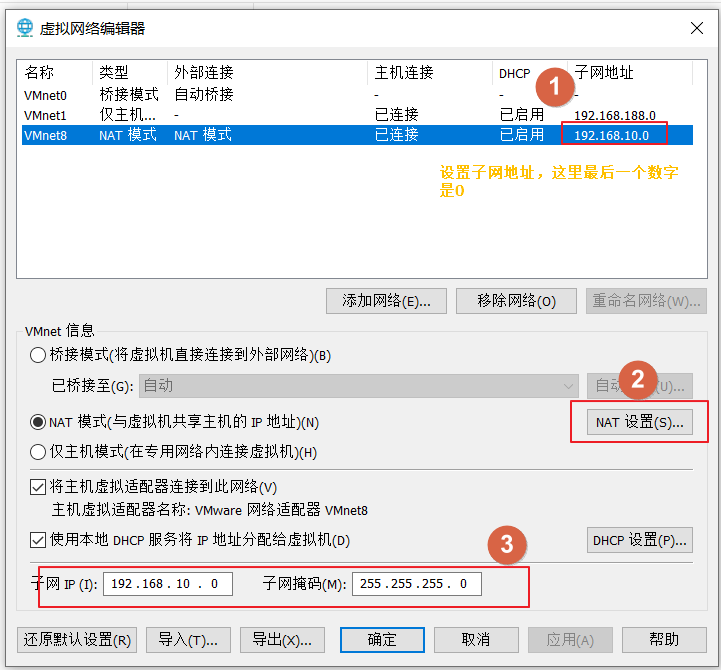This screenshot has height=670, width=721.
Task: Open the 已桥接至 dropdown
Action: pyautogui.click(x=359, y=386)
